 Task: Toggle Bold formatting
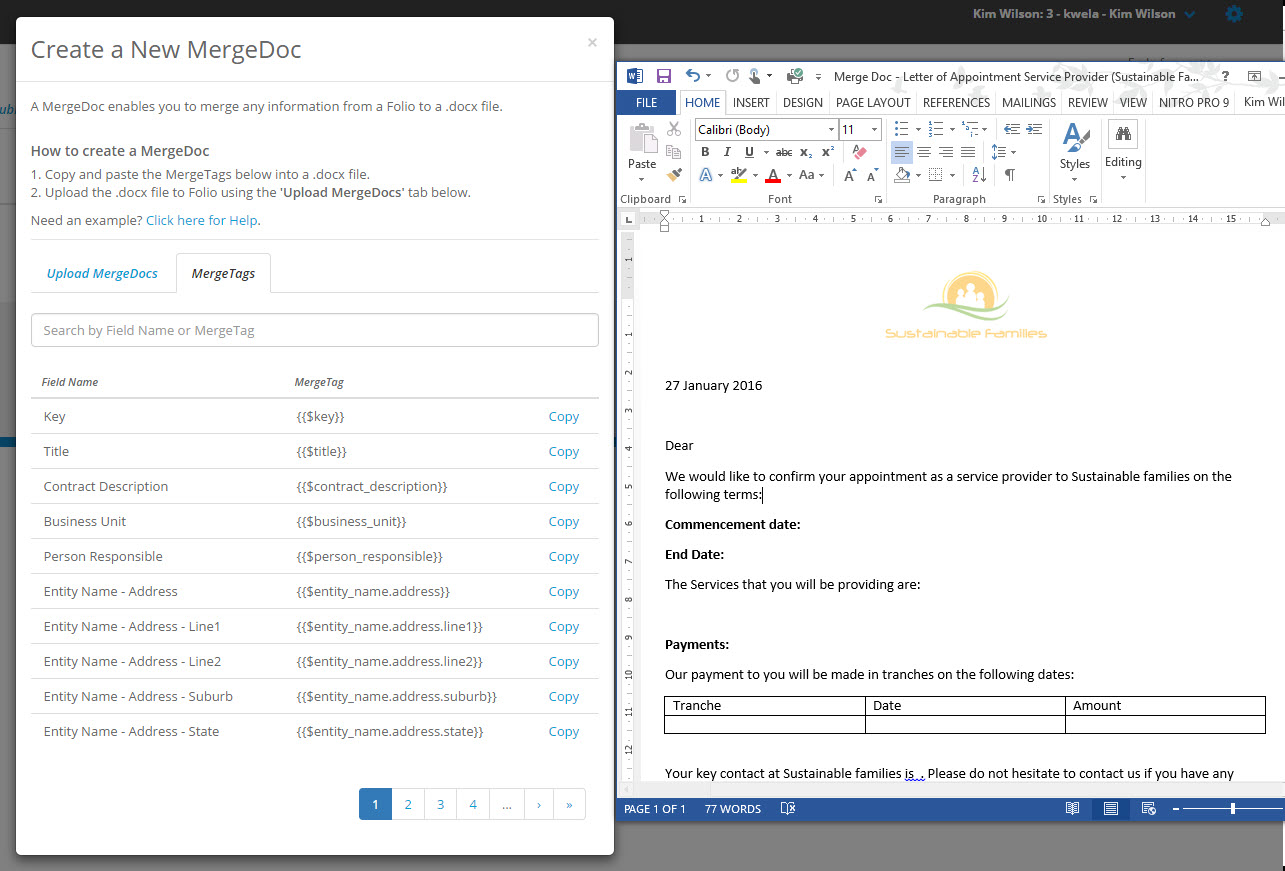click(705, 152)
